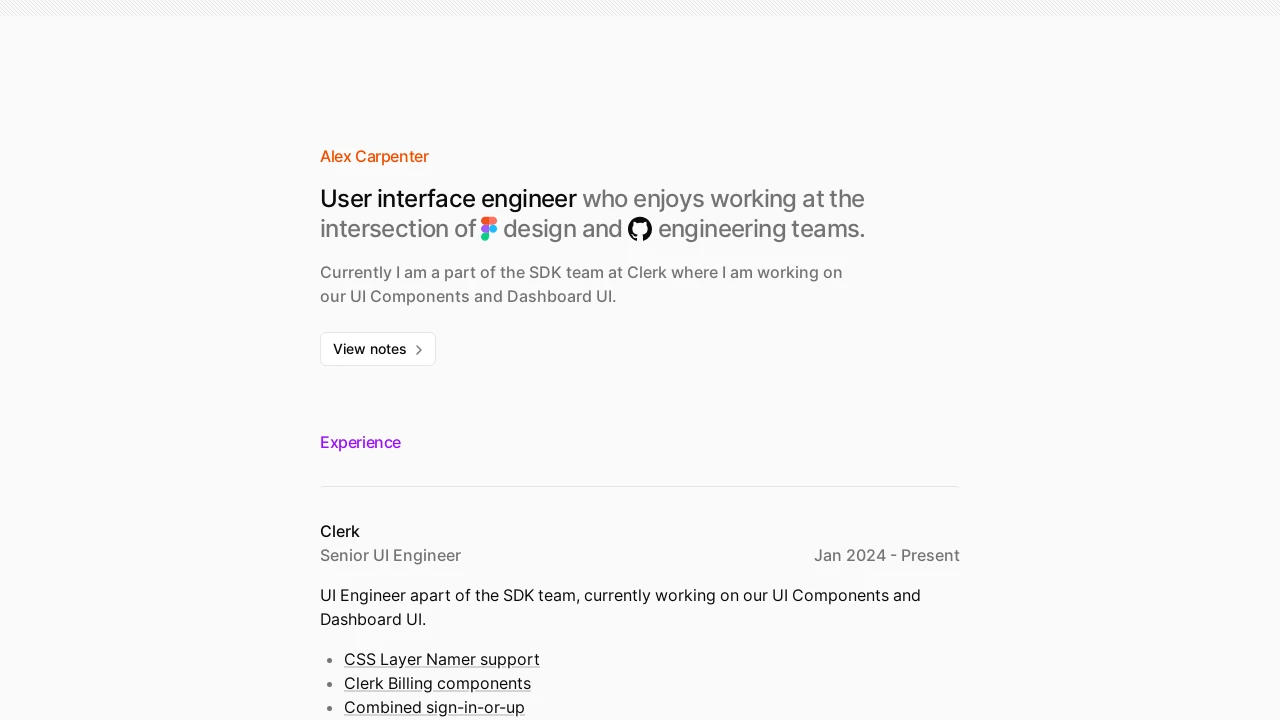
Task: Click the 'User interface engineer' headline text
Action: 448,199
